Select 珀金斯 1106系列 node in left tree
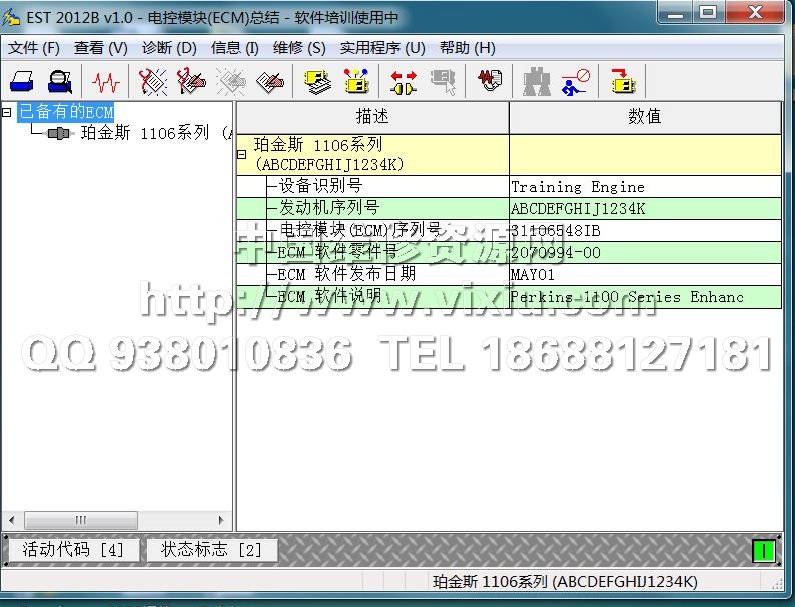 [144, 133]
